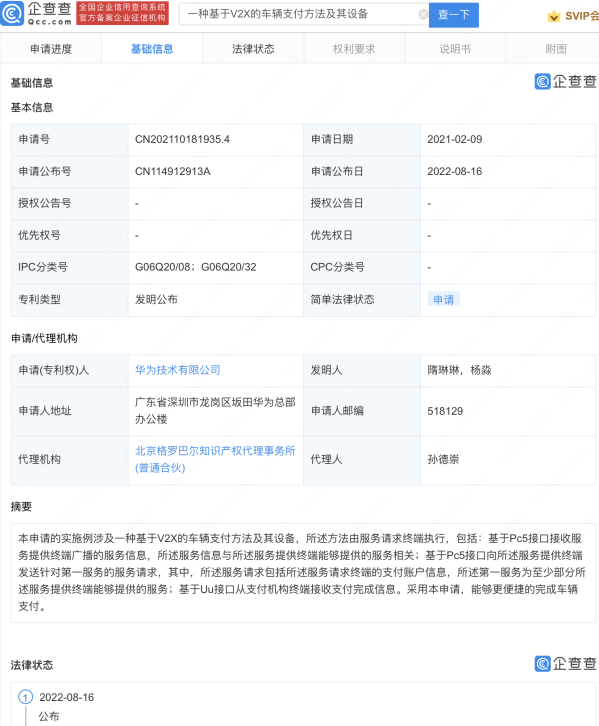Click the 公布 timeline entry
The image size is (599, 726).
point(49,716)
